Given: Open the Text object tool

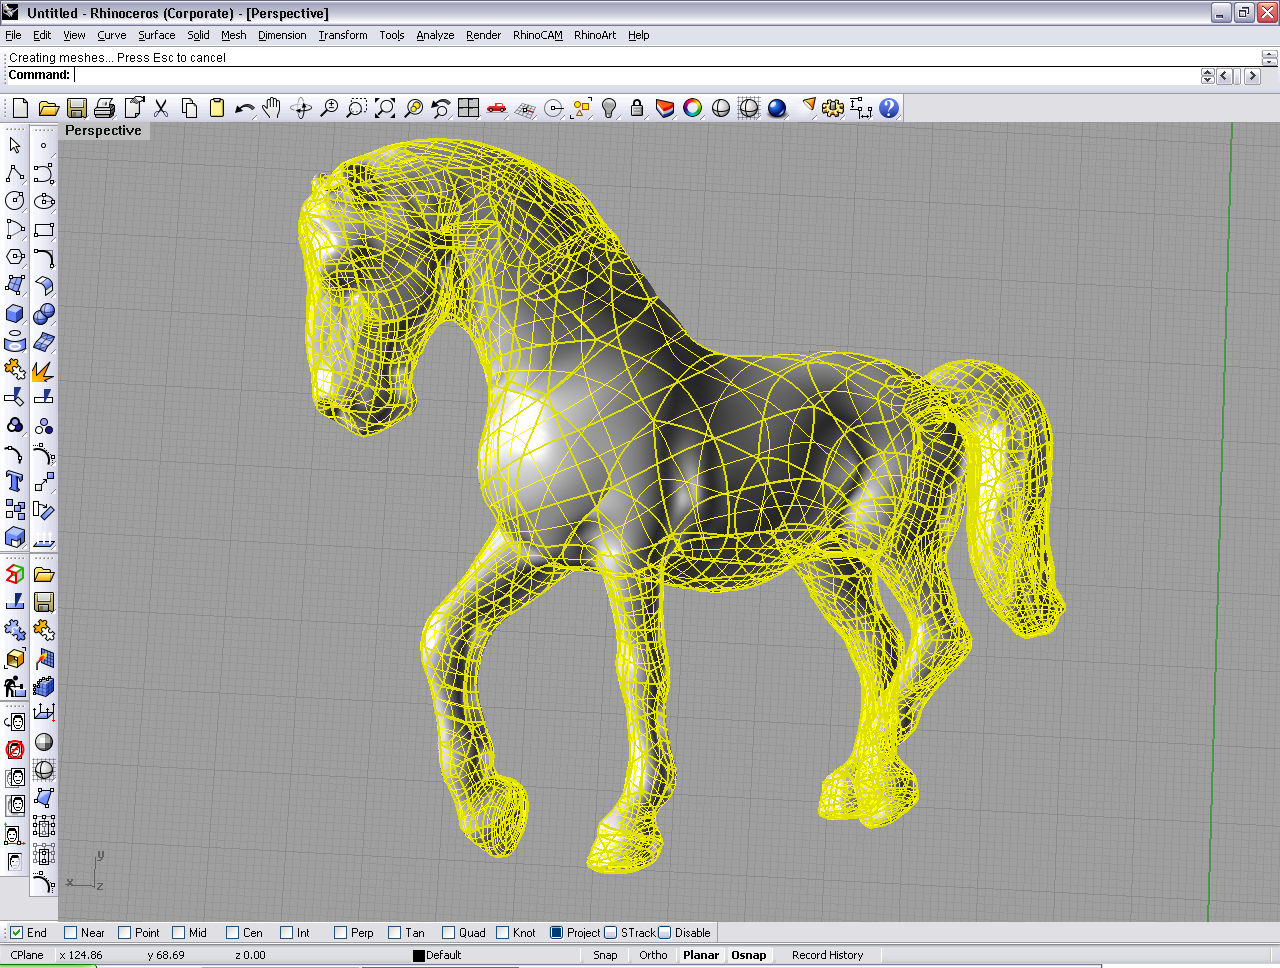Looking at the screenshot, I should (x=14, y=482).
